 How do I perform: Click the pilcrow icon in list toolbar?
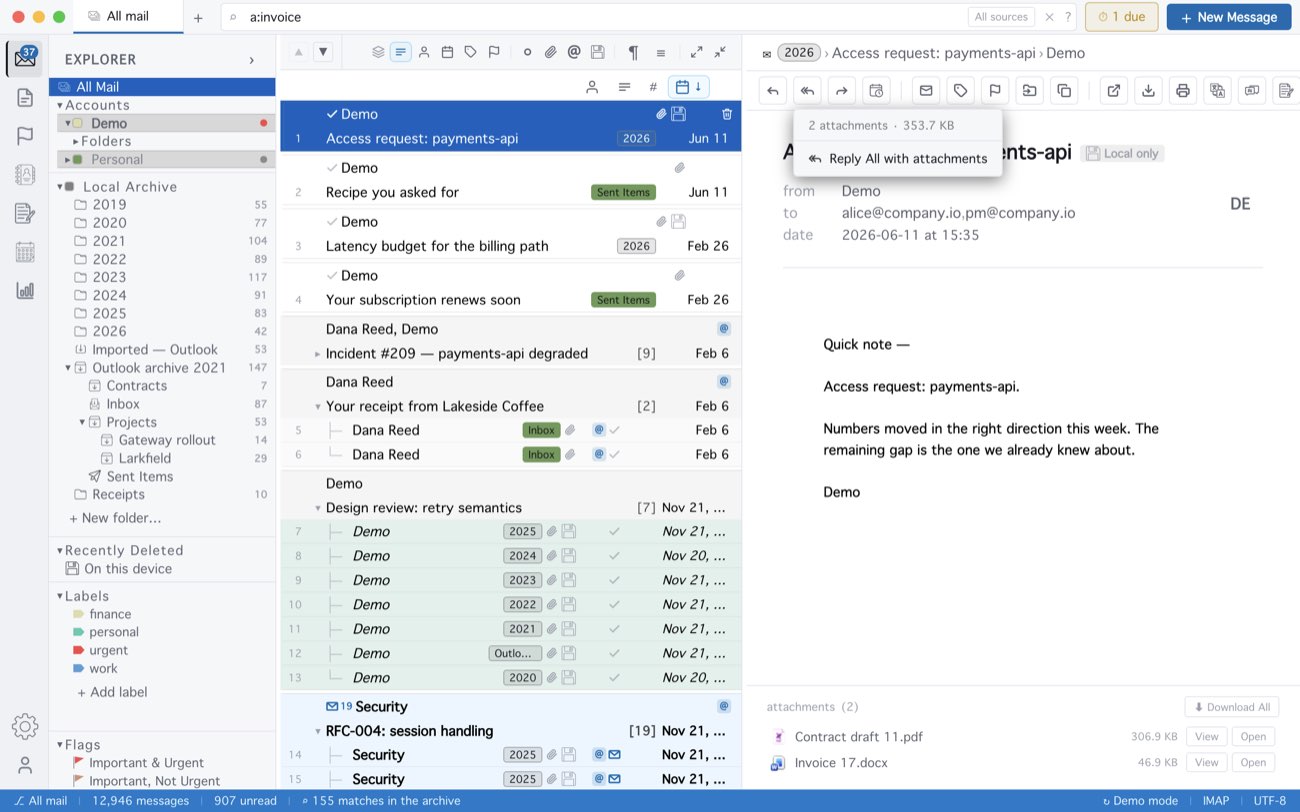pyautogui.click(x=633, y=52)
